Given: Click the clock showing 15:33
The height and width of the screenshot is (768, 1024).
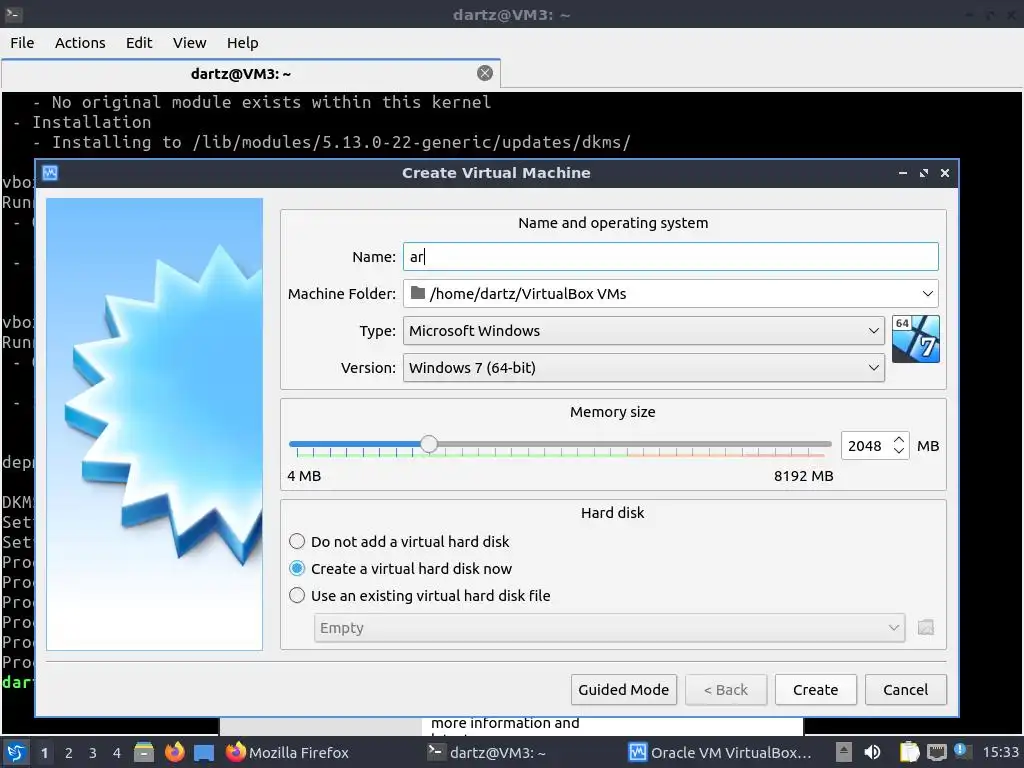Looking at the screenshot, I should 1000,752.
